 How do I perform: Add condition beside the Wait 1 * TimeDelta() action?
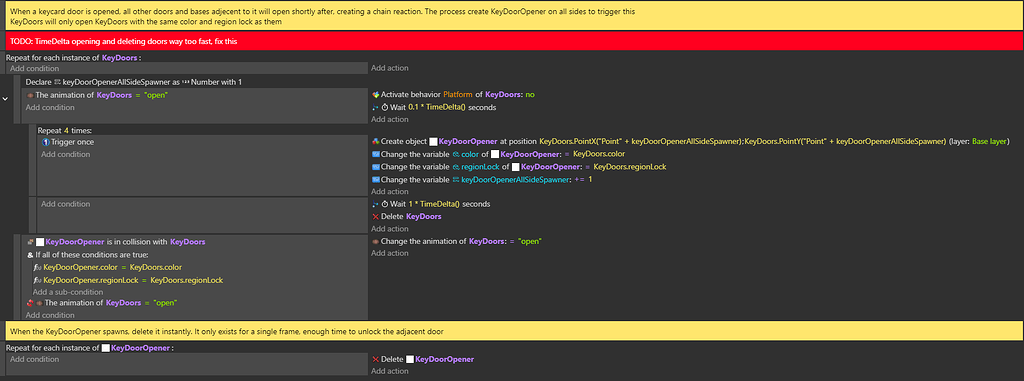pyautogui.click(x=65, y=204)
